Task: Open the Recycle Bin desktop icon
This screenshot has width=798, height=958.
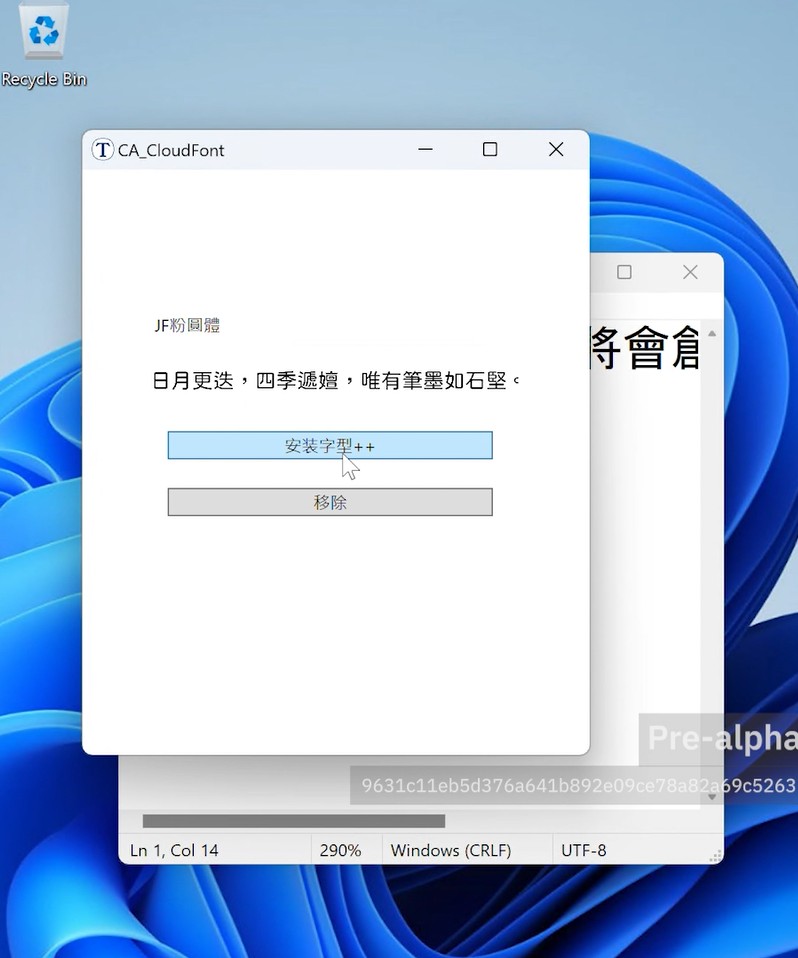Action: coord(43,46)
